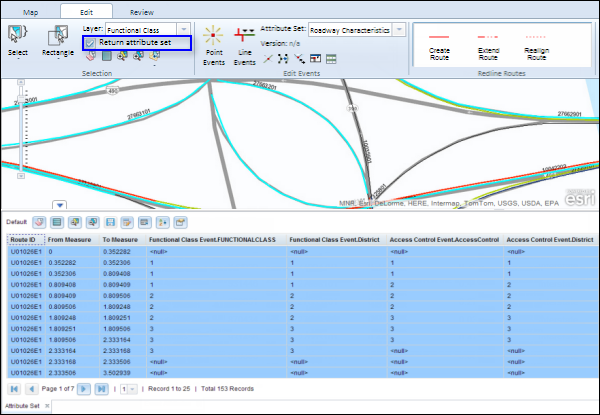The width and height of the screenshot is (600, 415).
Task: Close the Attribute Set bottom tab
Action: 47,407
